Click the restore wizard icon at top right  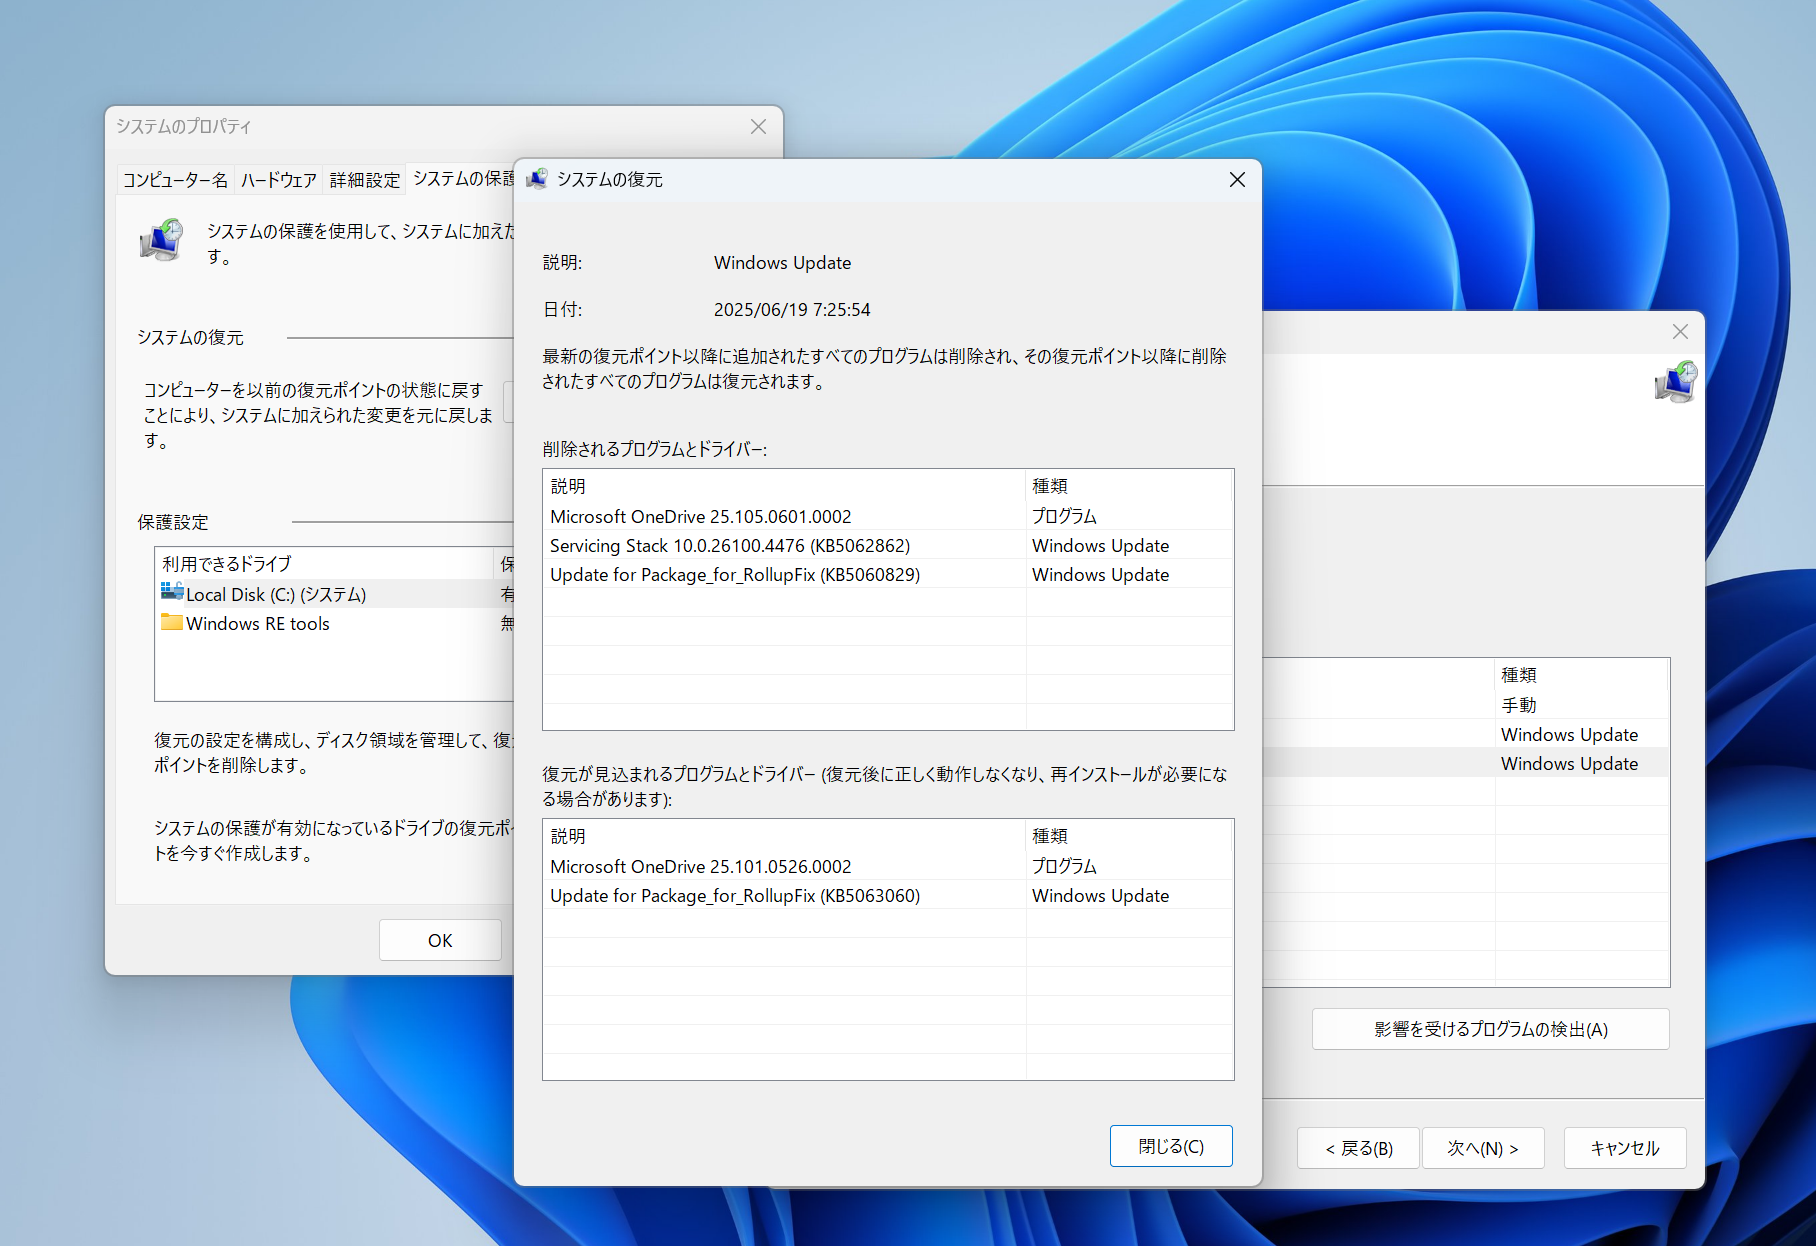pyautogui.click(x=1676, y=383)
